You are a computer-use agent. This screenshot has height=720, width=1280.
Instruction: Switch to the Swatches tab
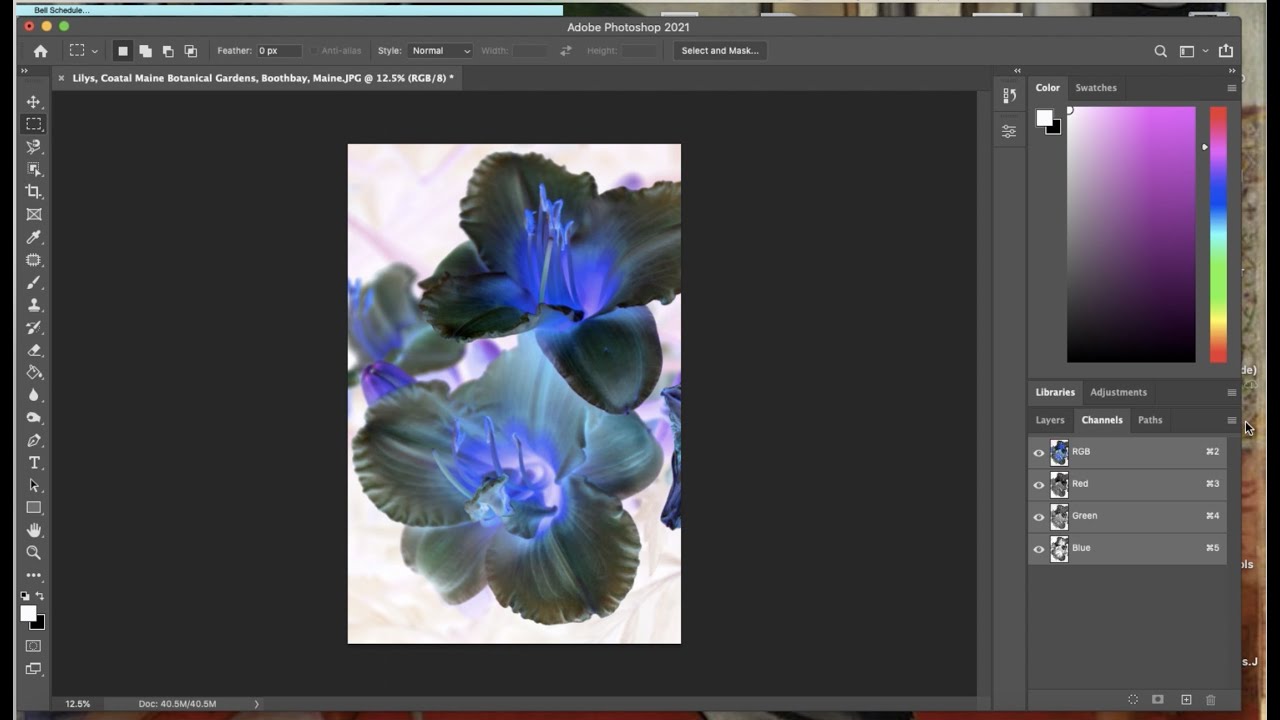(x=1096, y=88)
